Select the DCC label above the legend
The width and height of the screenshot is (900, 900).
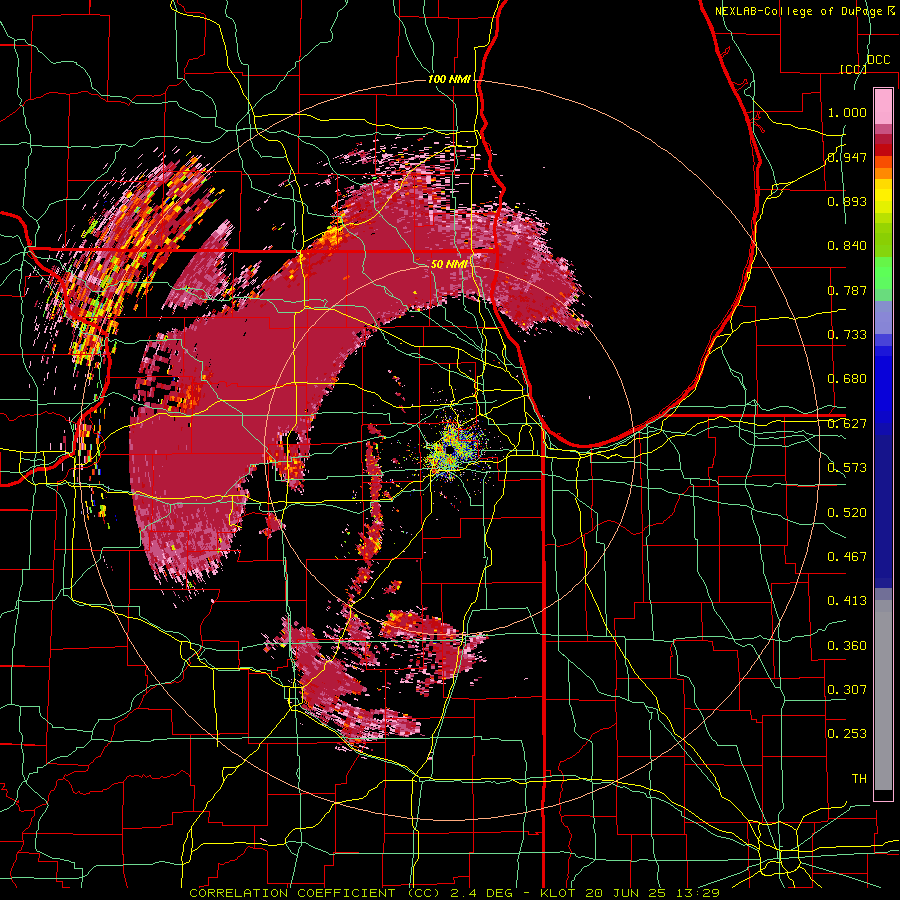pos(878,60)
